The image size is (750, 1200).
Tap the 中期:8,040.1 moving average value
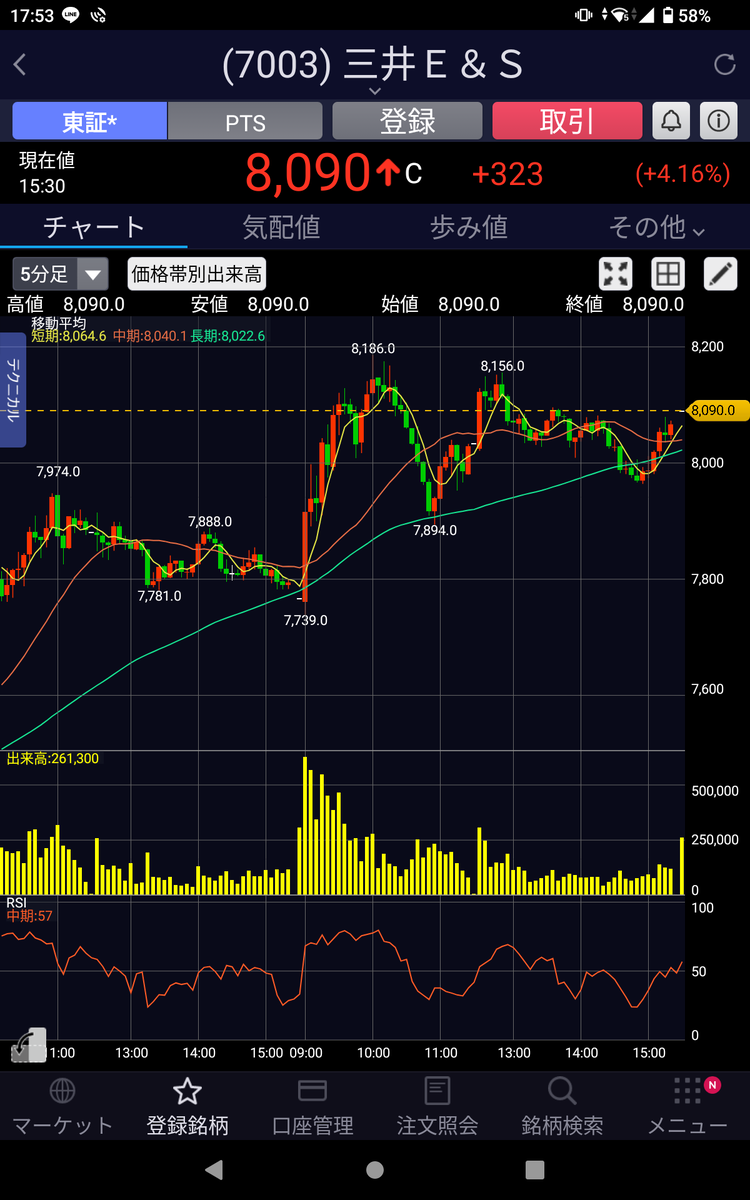pos(149,336)
